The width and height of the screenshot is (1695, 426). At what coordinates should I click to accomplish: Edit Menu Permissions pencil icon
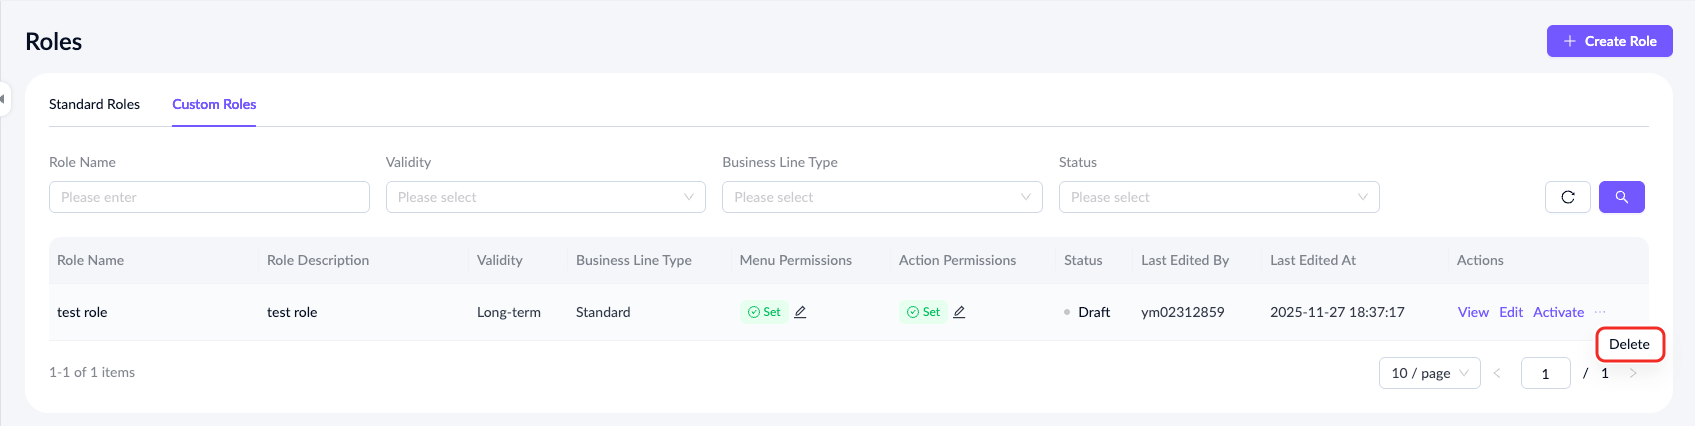coord(800,312)
